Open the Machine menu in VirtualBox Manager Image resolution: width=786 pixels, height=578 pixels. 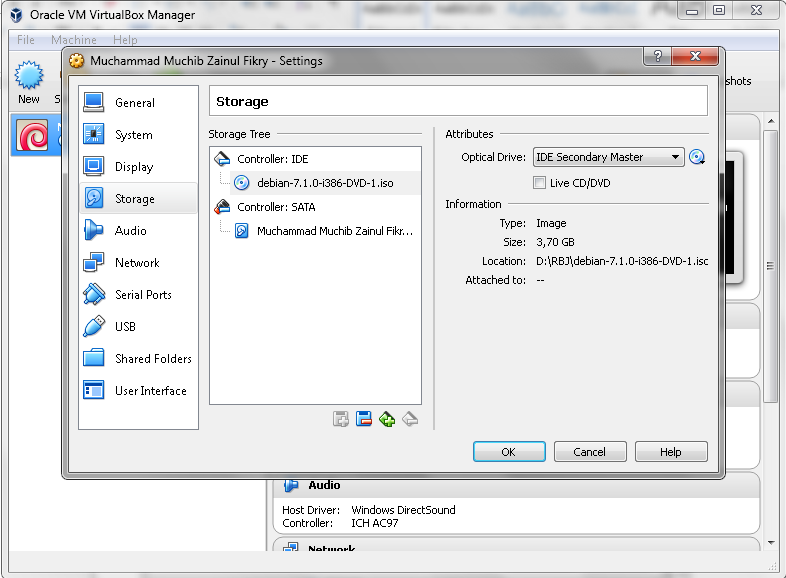(74, 40)
